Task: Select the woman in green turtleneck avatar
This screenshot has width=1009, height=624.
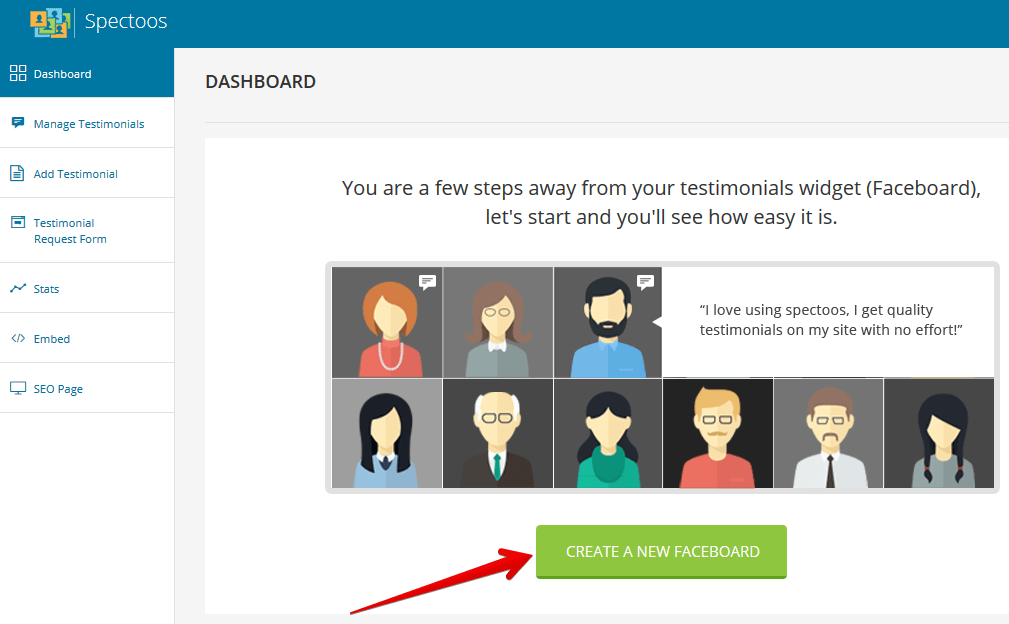Action: coord(607,433)
